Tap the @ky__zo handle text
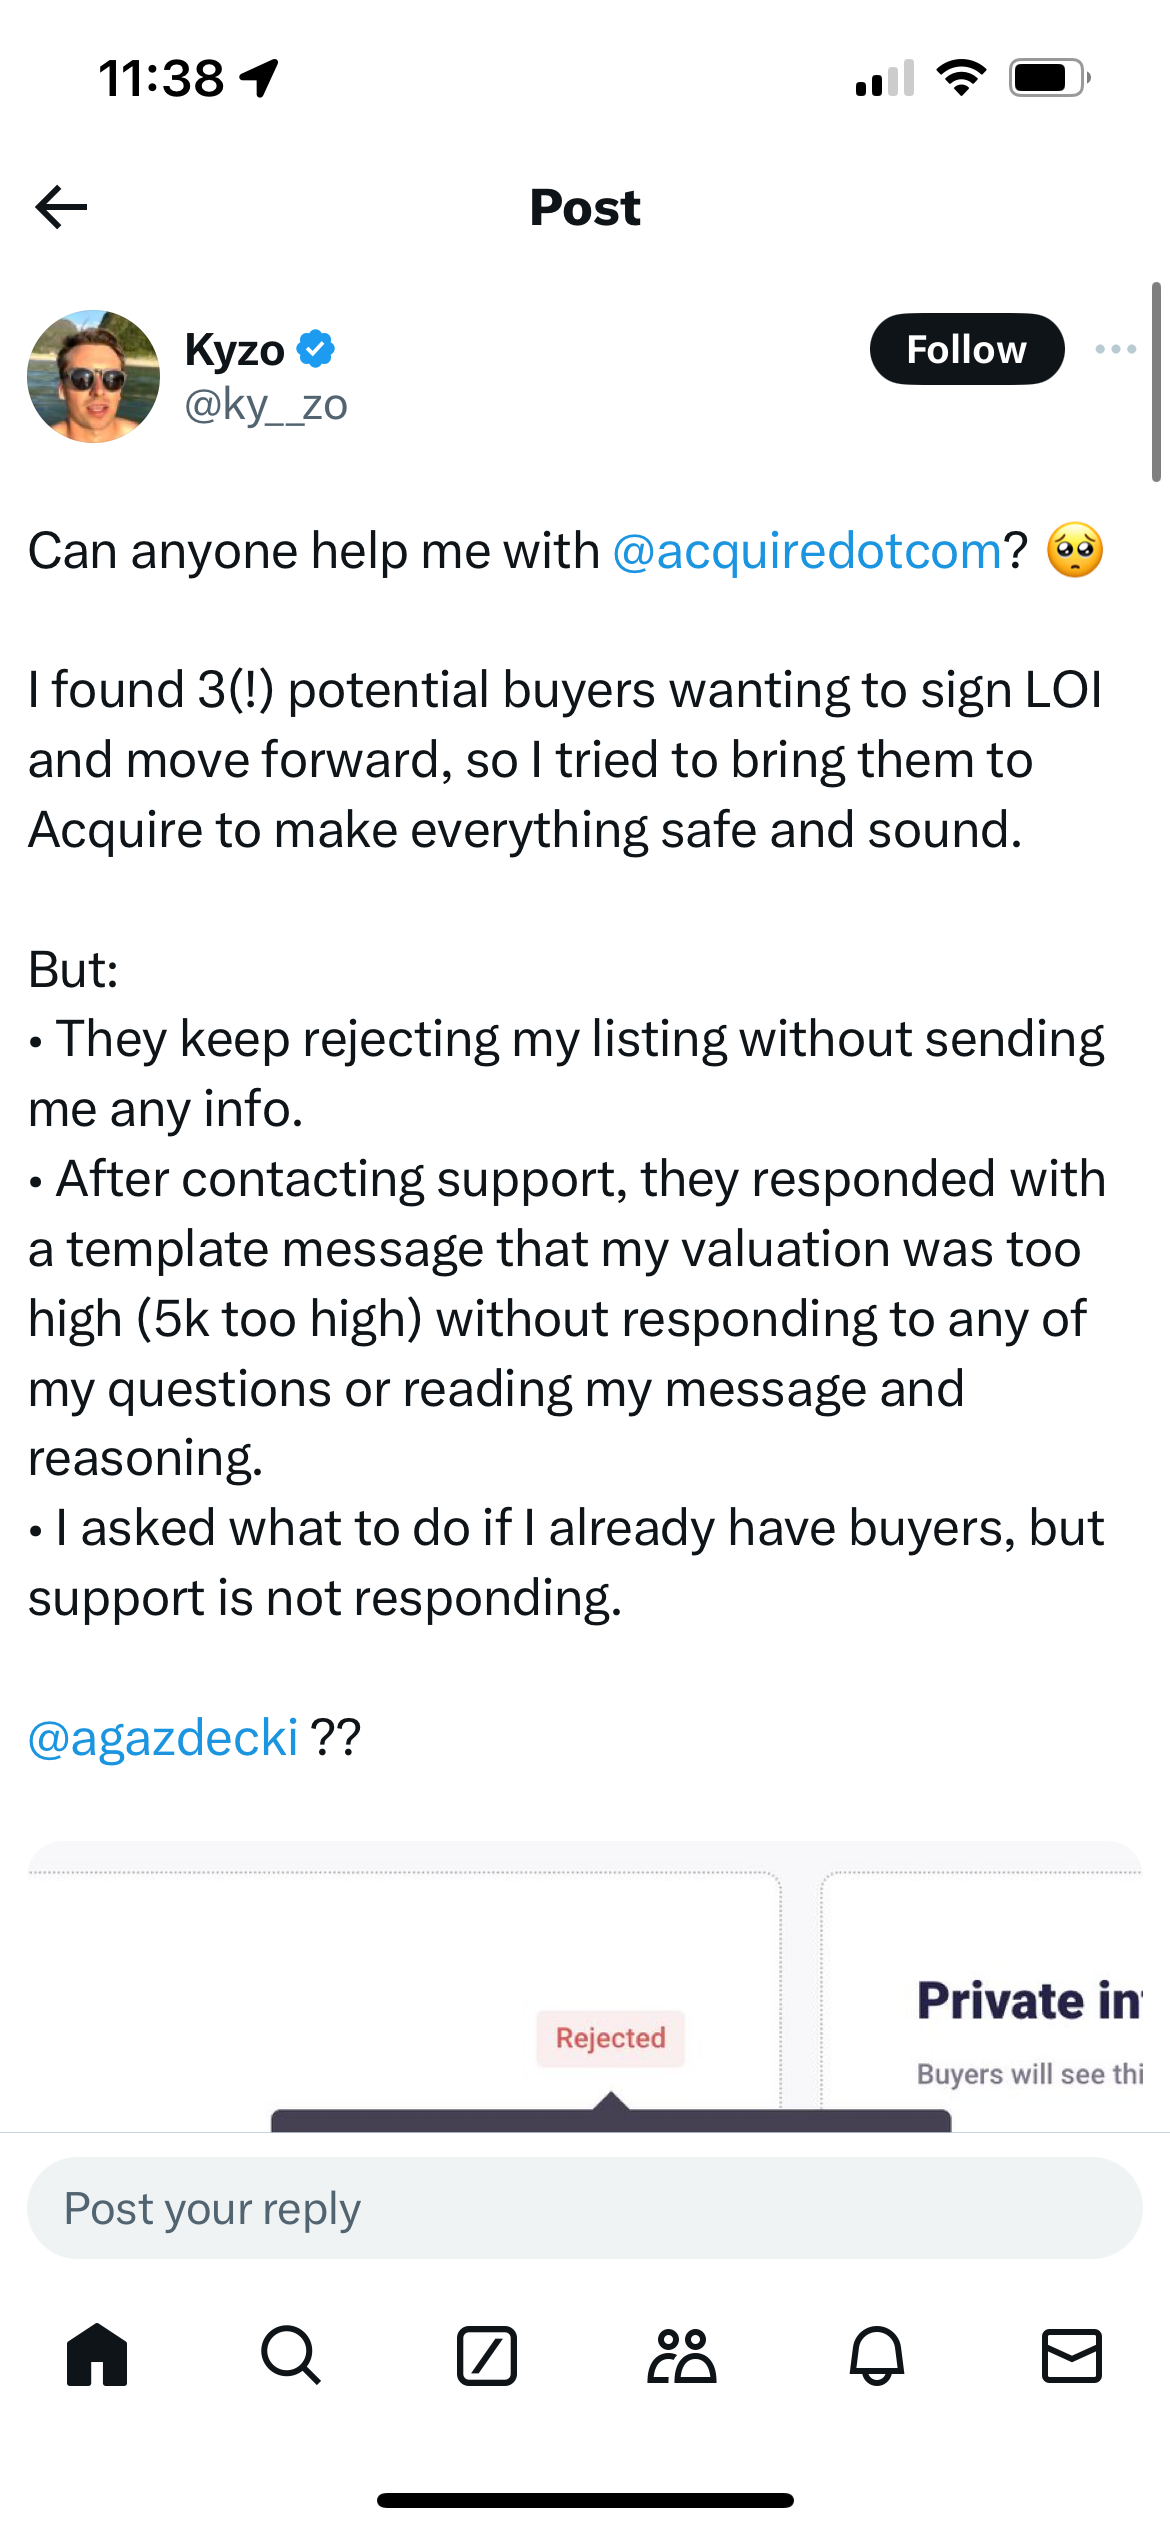This screenshot has width=1170, height=2532. [x=266, y=405]
